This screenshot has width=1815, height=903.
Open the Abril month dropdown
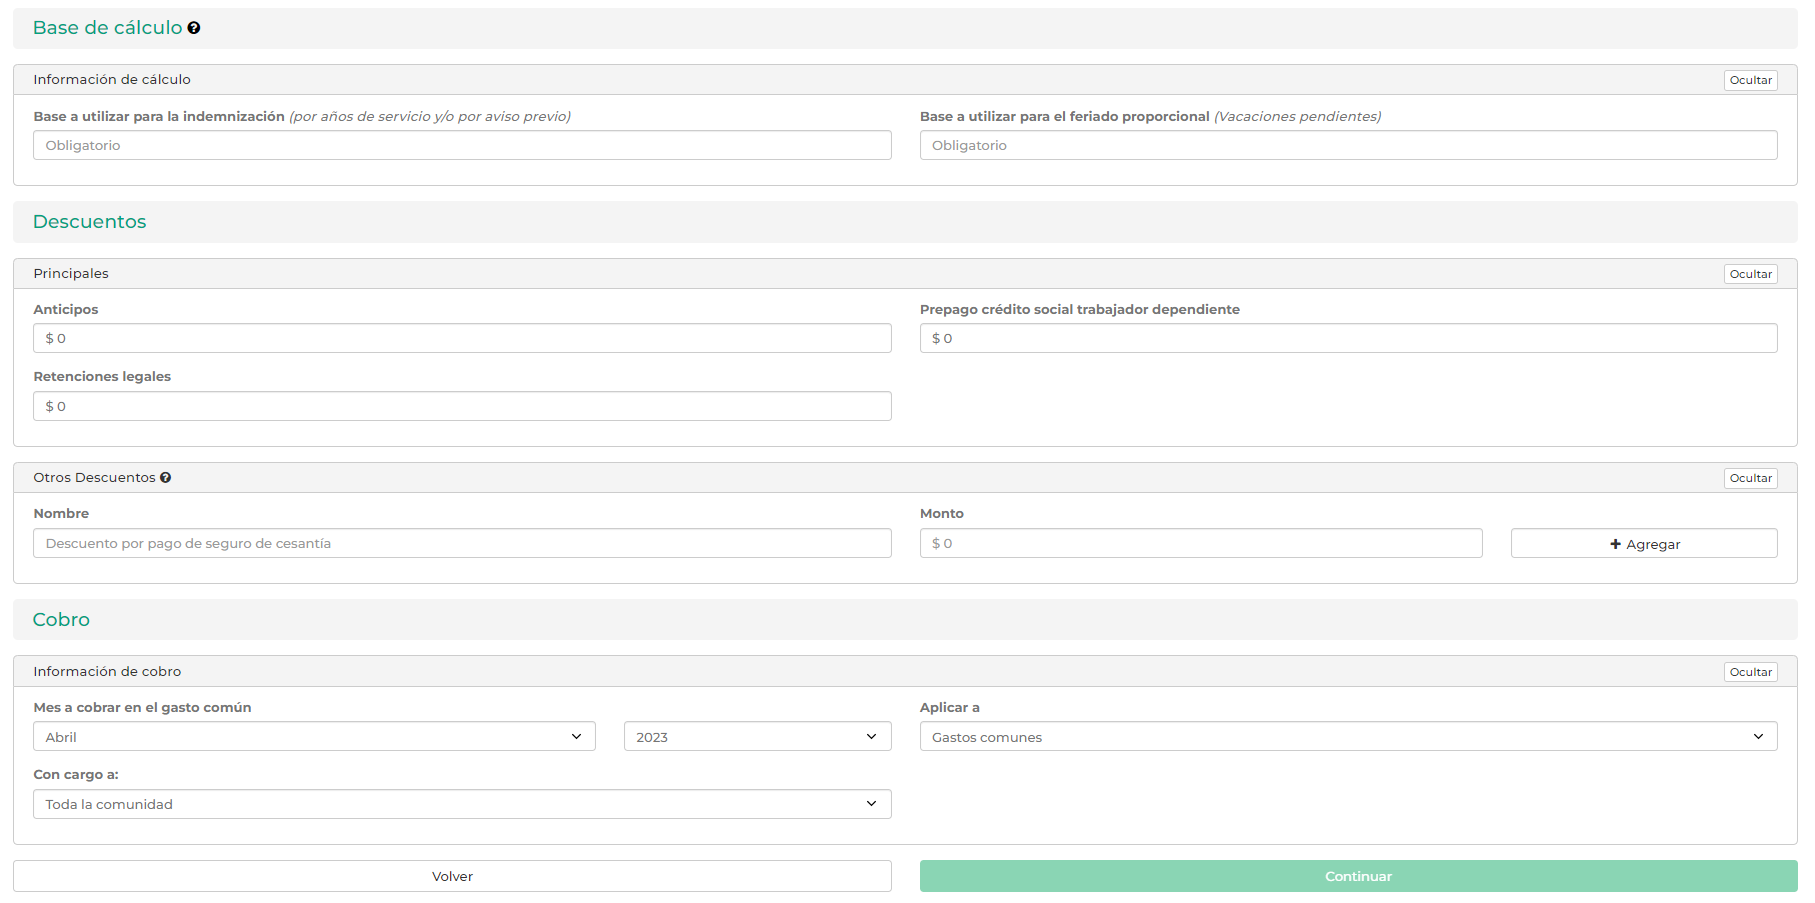[314, 737]
